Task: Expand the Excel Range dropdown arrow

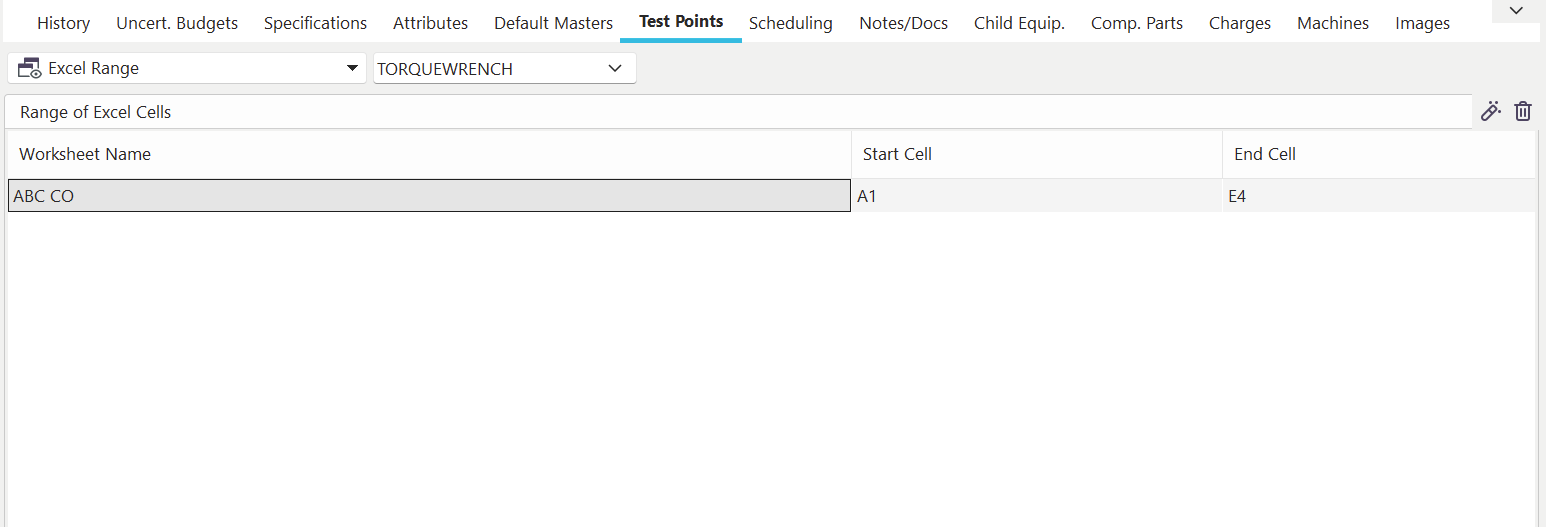Action: (x=351, y=68)
